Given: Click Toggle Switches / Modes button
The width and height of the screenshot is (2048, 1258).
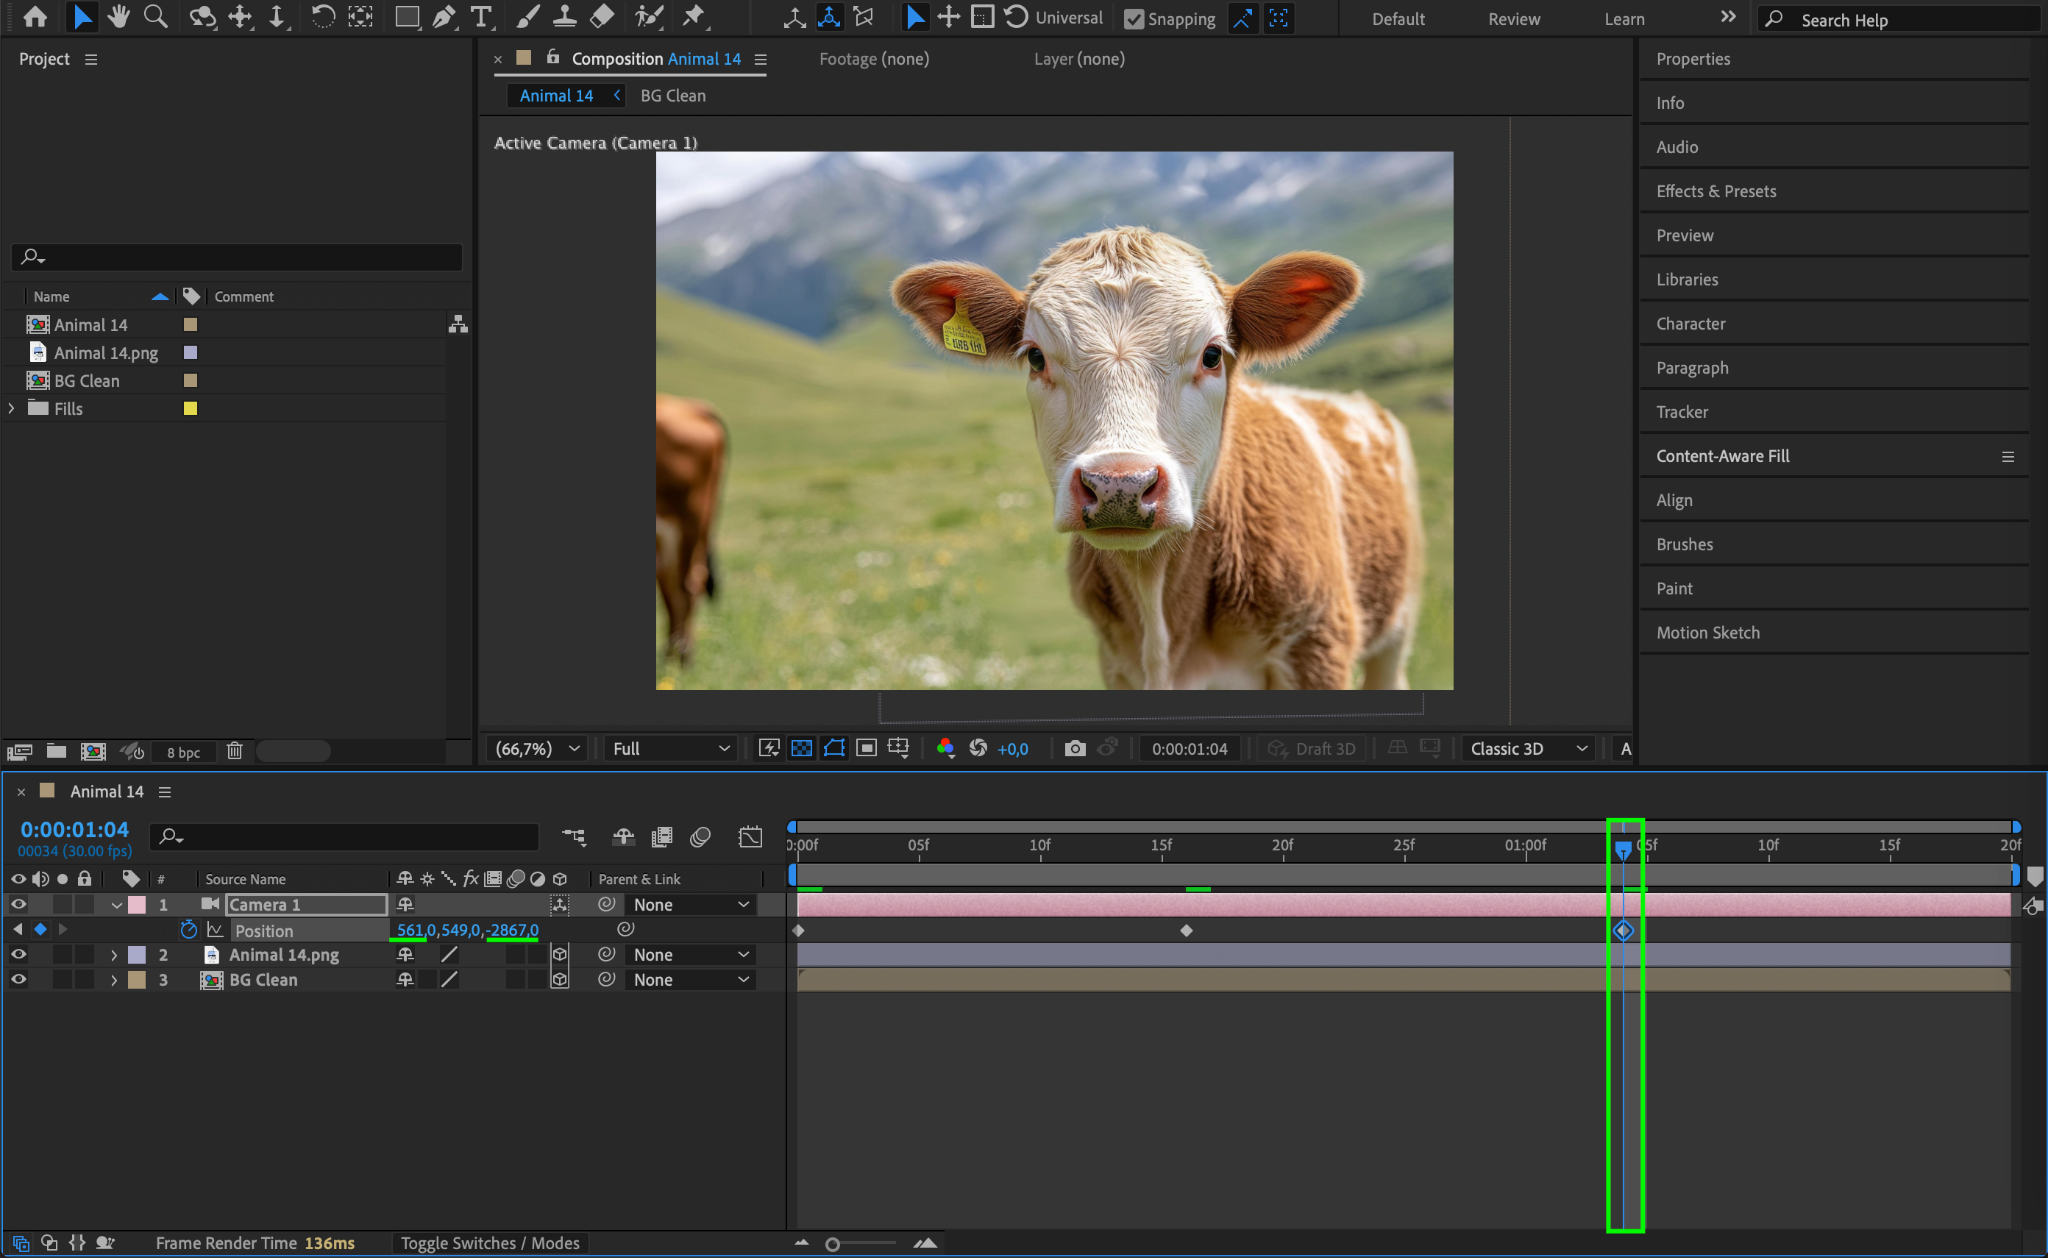Looking at the screenshot, I should tap(490, 1243).
